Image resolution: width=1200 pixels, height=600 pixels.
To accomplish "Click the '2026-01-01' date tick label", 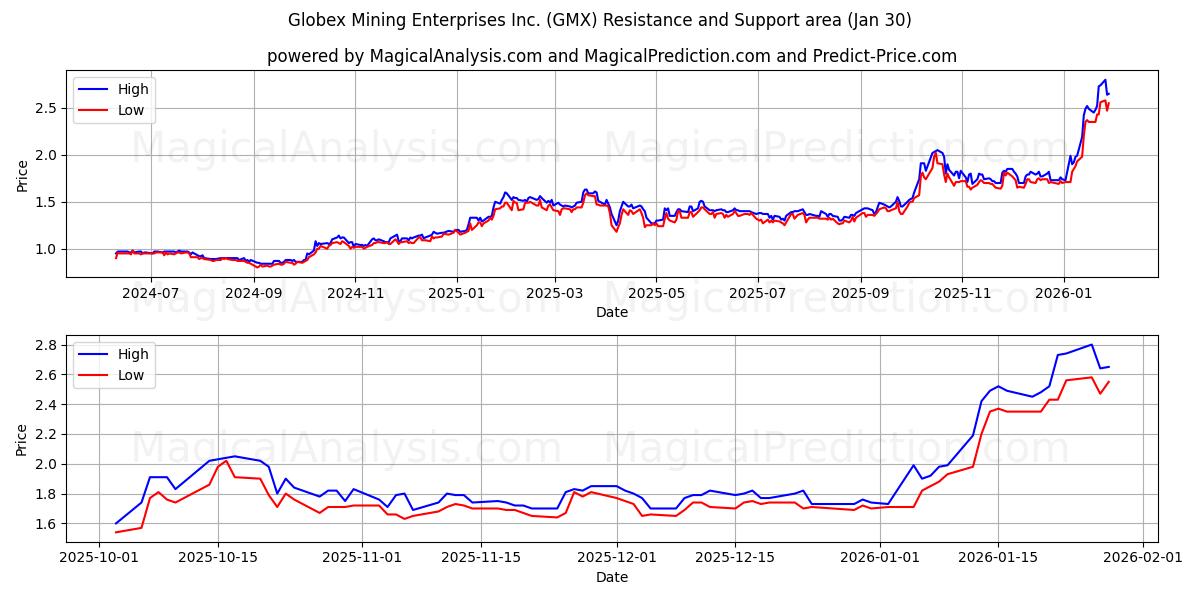I will (x=880, y=559).
